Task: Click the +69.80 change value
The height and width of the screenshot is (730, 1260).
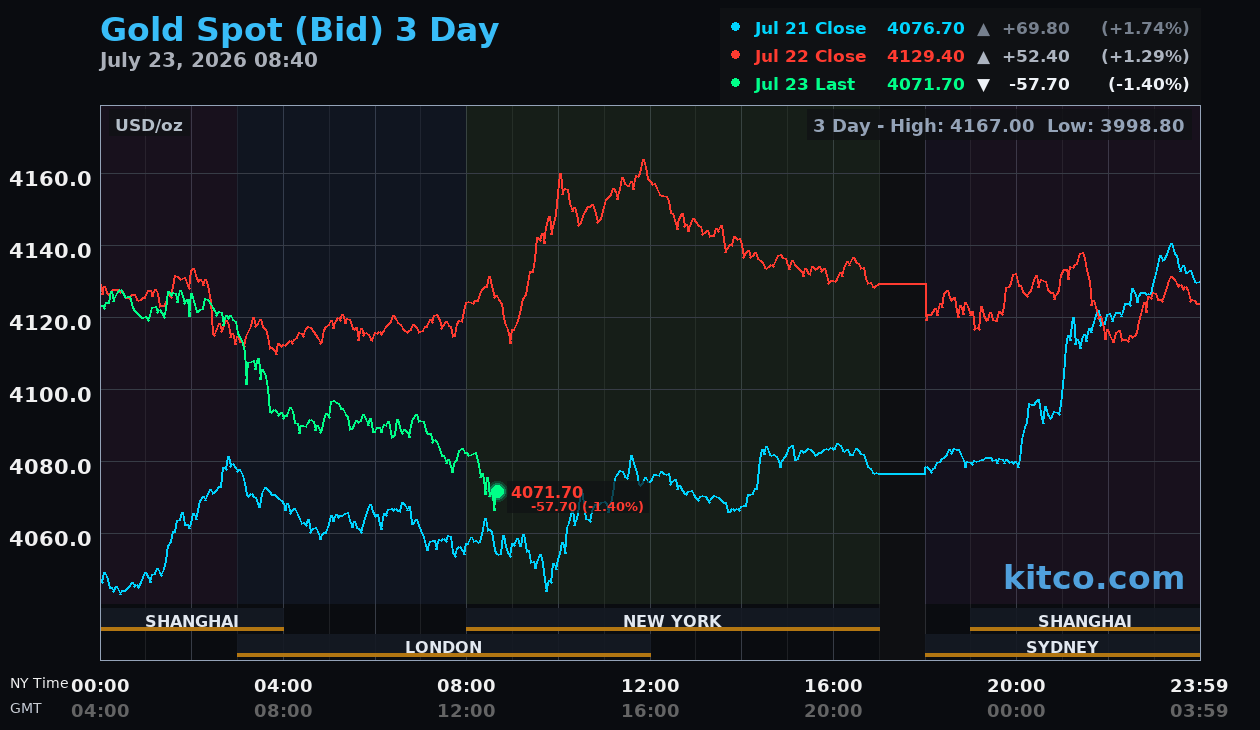Action: [x=1035, y=28]
